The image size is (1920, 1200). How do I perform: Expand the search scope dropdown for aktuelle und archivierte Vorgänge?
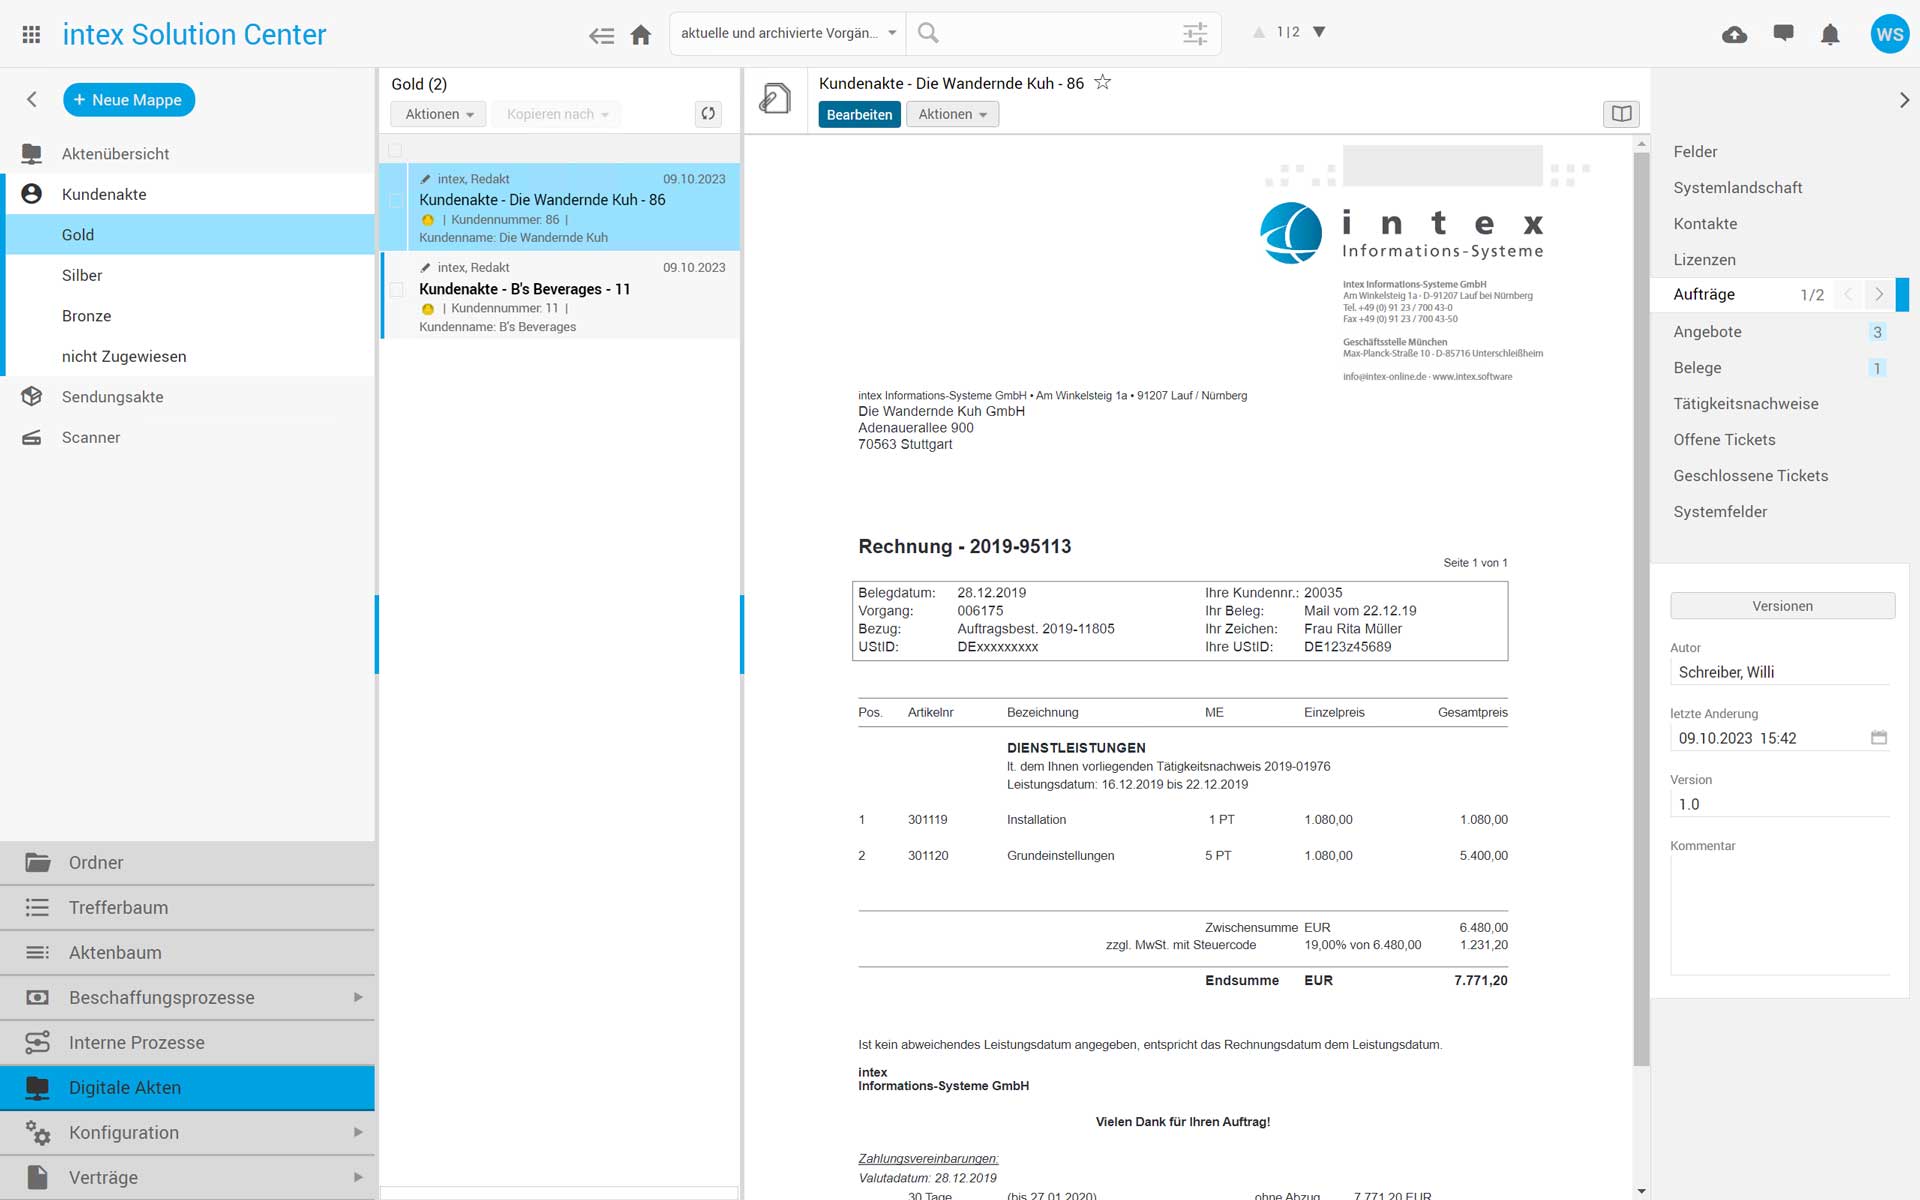[x=891, y=33]
